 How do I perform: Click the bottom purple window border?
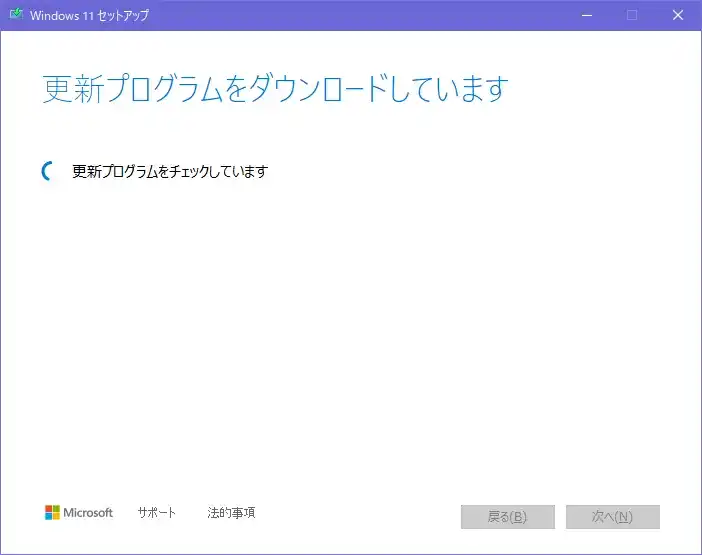350,552
